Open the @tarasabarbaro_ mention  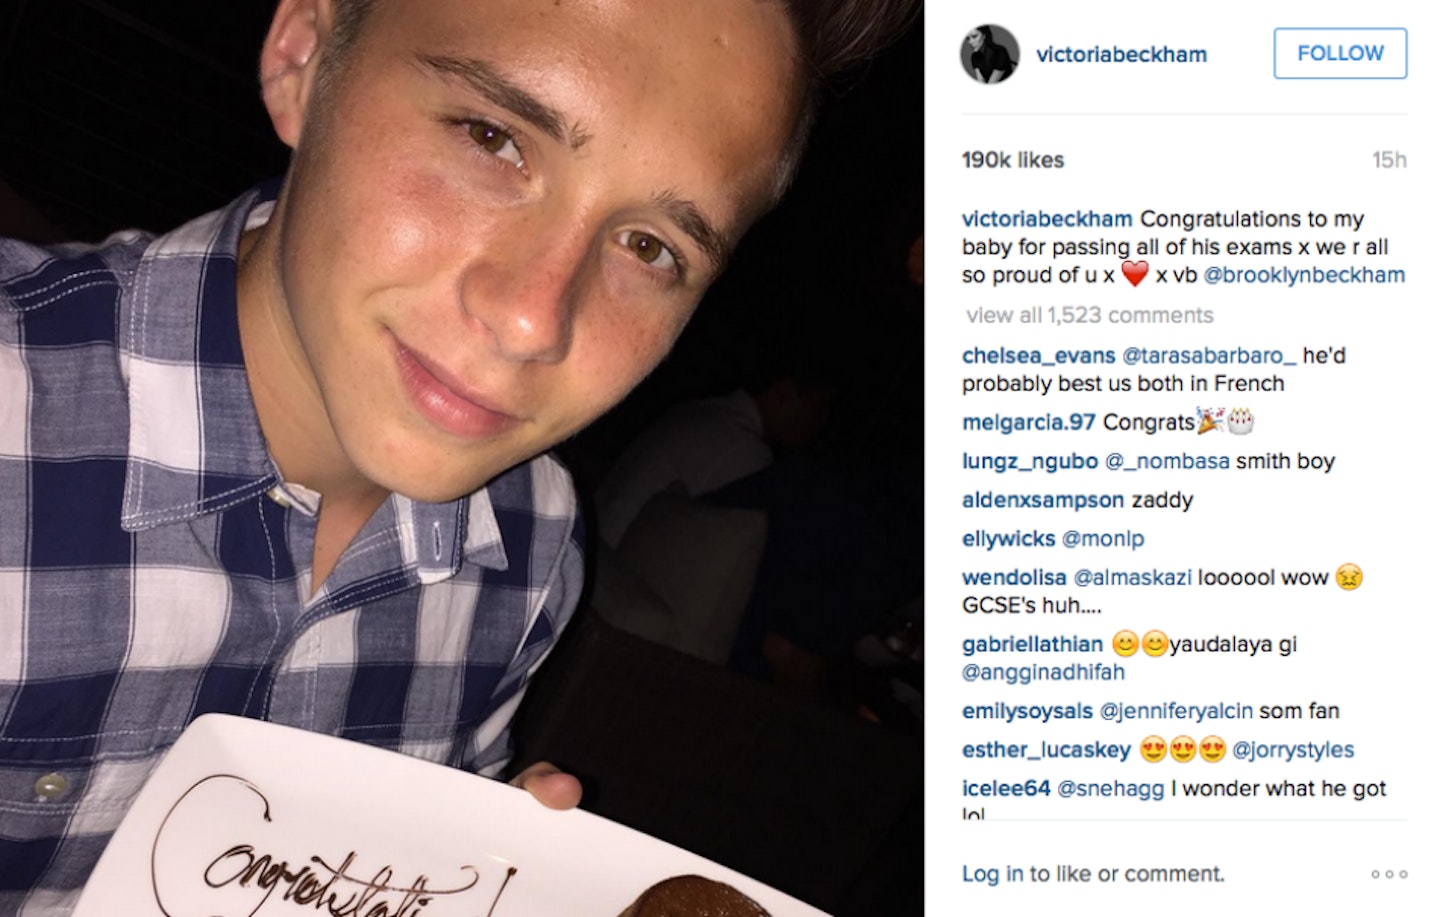[x=1209, y=356]
